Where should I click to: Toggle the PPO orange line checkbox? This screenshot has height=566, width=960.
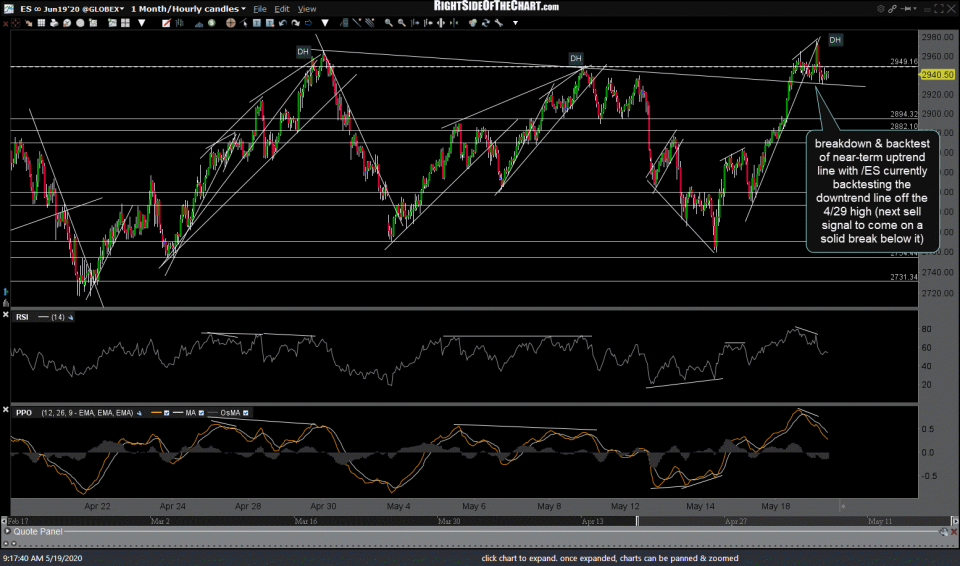(166, 413)
